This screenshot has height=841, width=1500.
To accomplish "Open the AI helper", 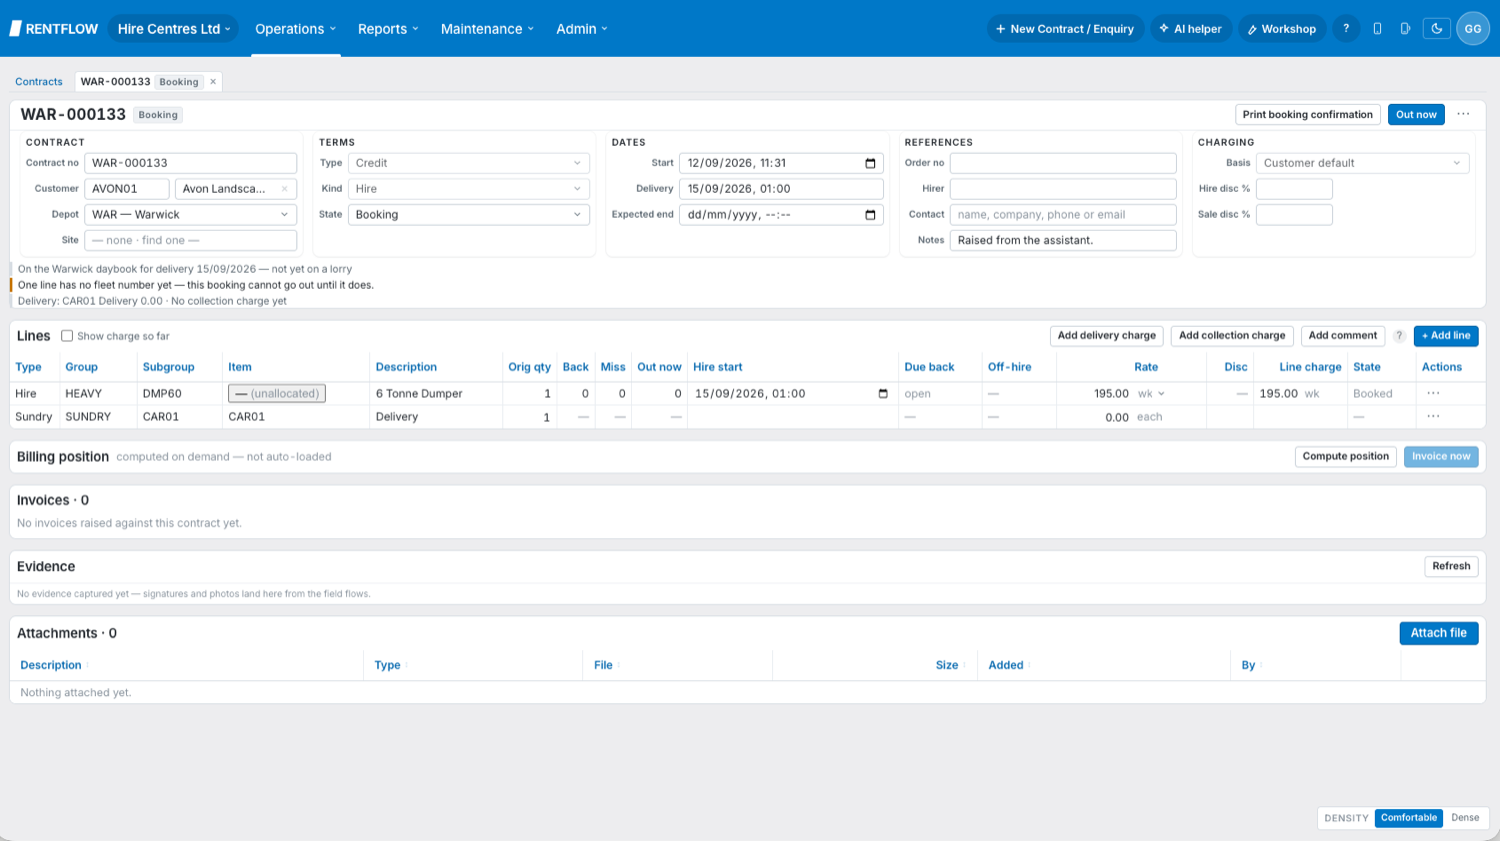I will (1191, 29).
